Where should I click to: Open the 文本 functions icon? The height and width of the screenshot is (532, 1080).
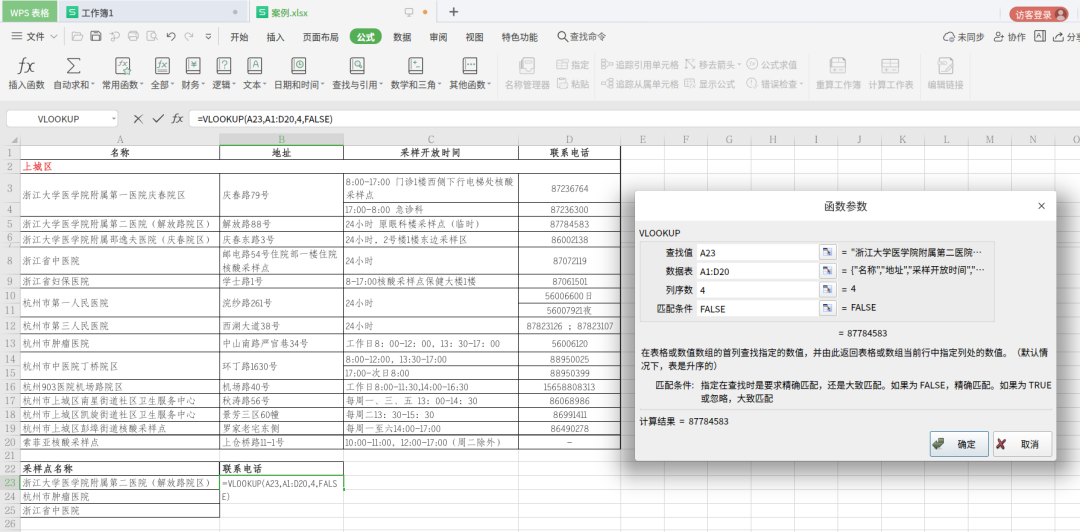(x=254, y=66)
